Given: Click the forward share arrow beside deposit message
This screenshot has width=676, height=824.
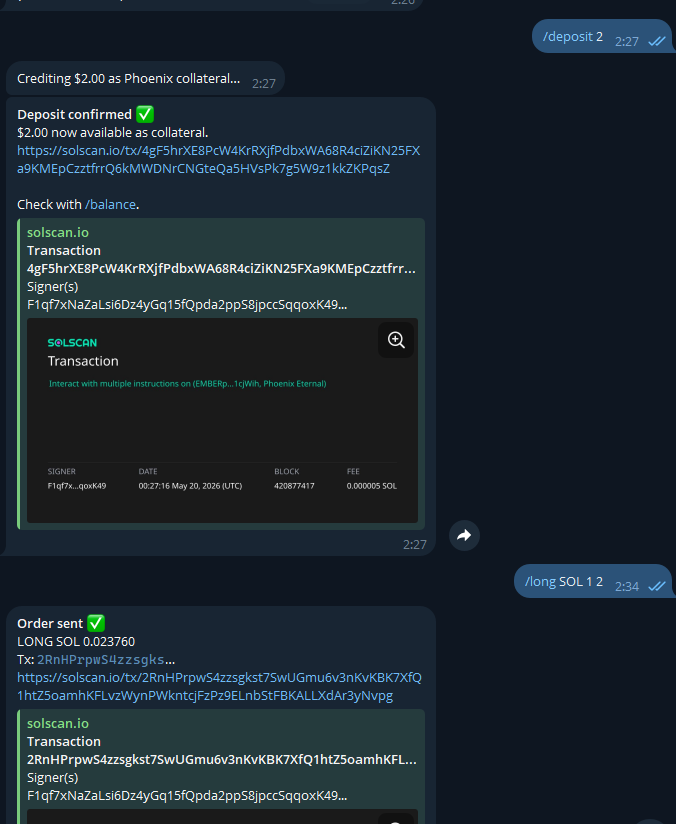Looking at the screenshot, I should [464, 535].
